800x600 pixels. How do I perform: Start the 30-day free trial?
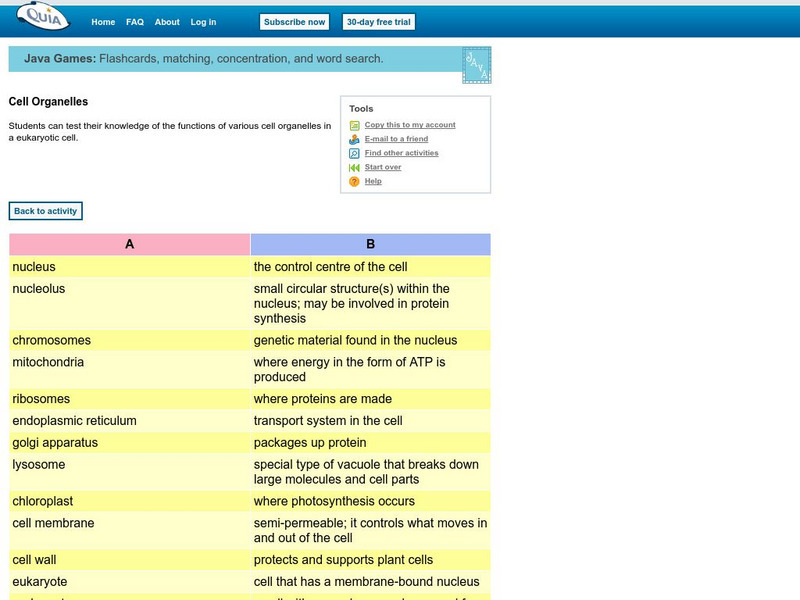tap(378, 22)
